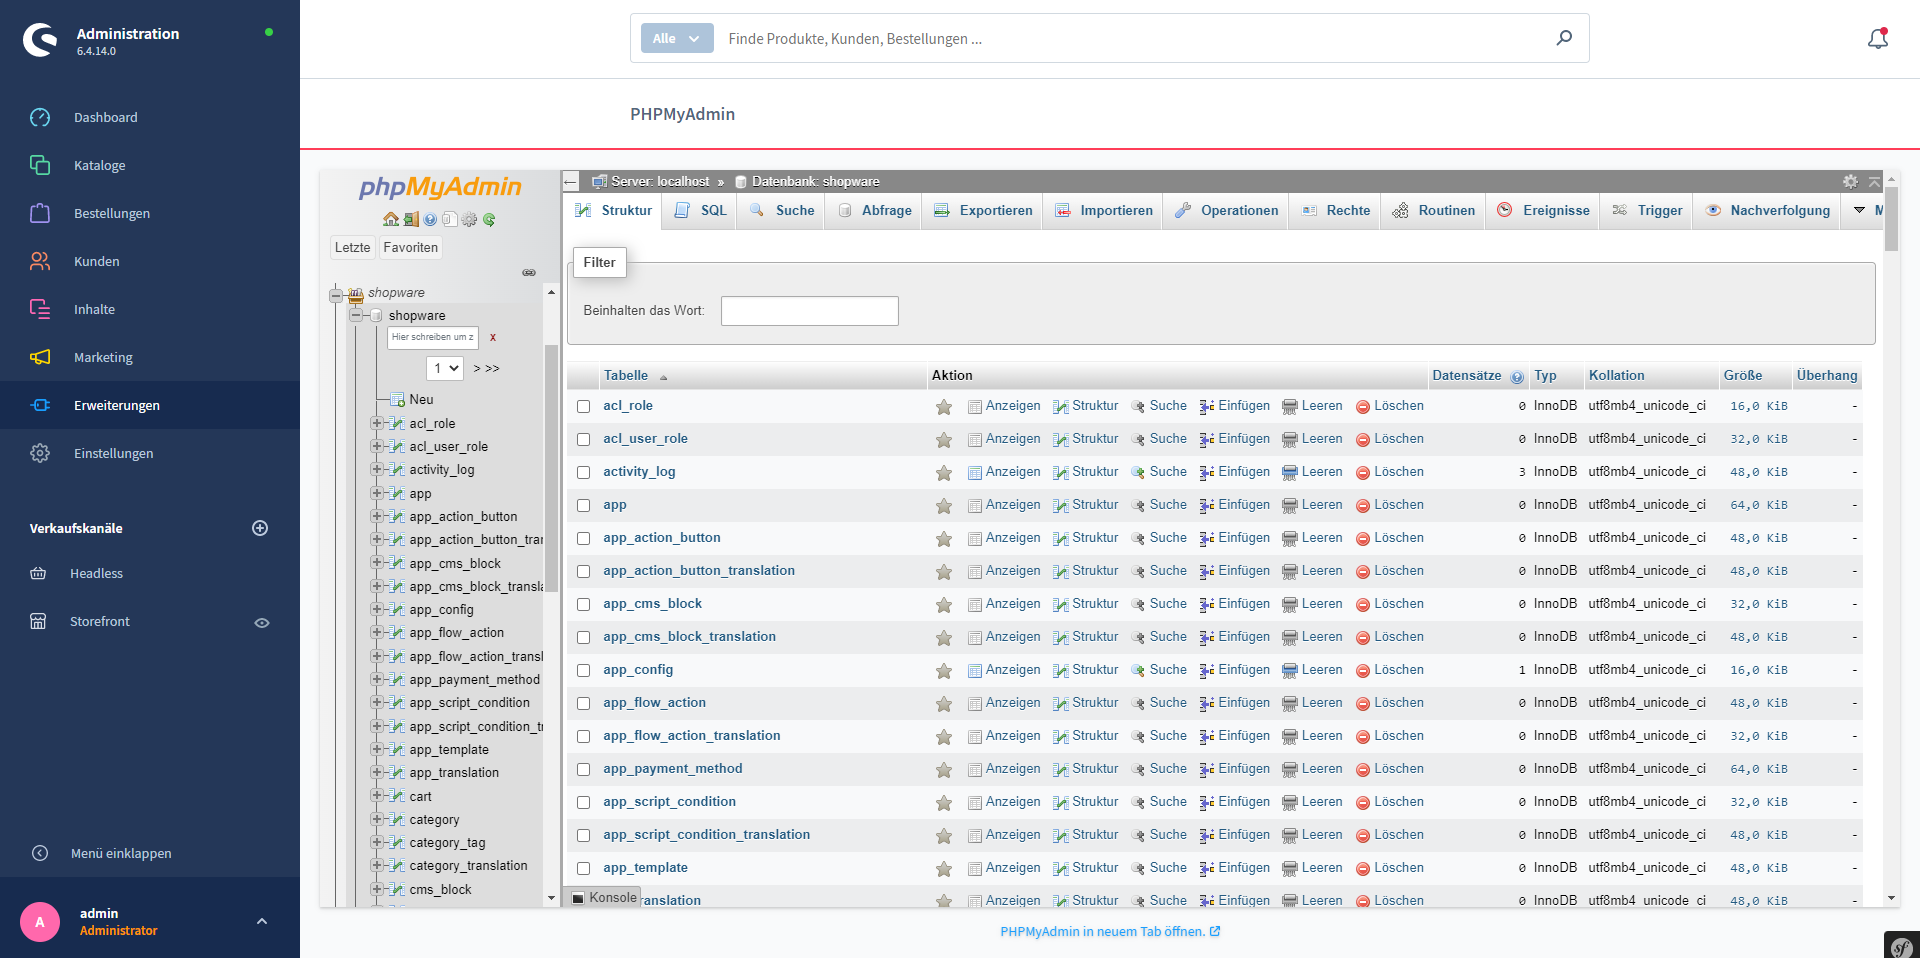
Task: Click Suche for app_payment_method row
Action: [x=1159, y=769]
